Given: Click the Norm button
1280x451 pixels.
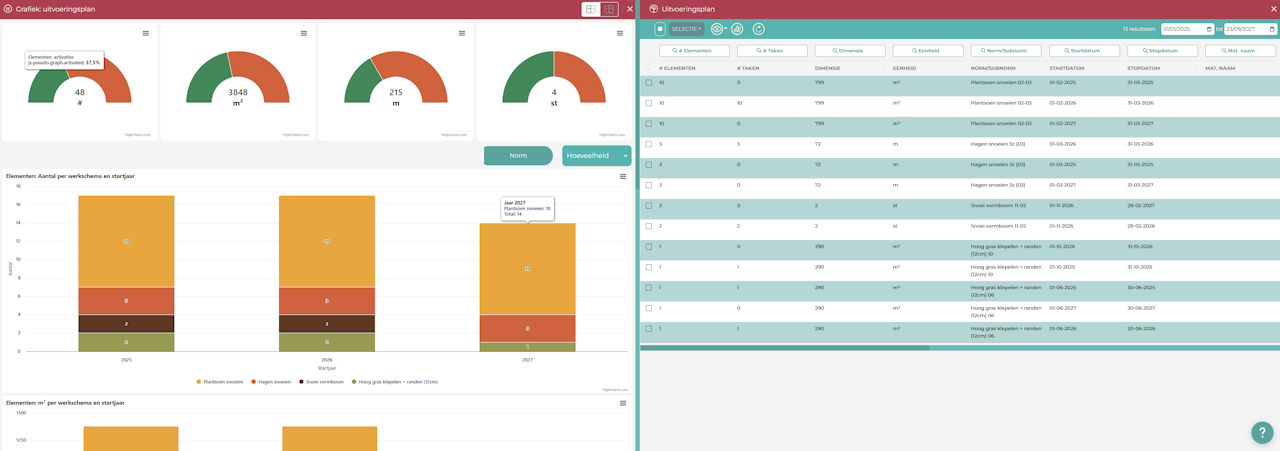Looking at the screenshot, I should click(x=518, y=156).
